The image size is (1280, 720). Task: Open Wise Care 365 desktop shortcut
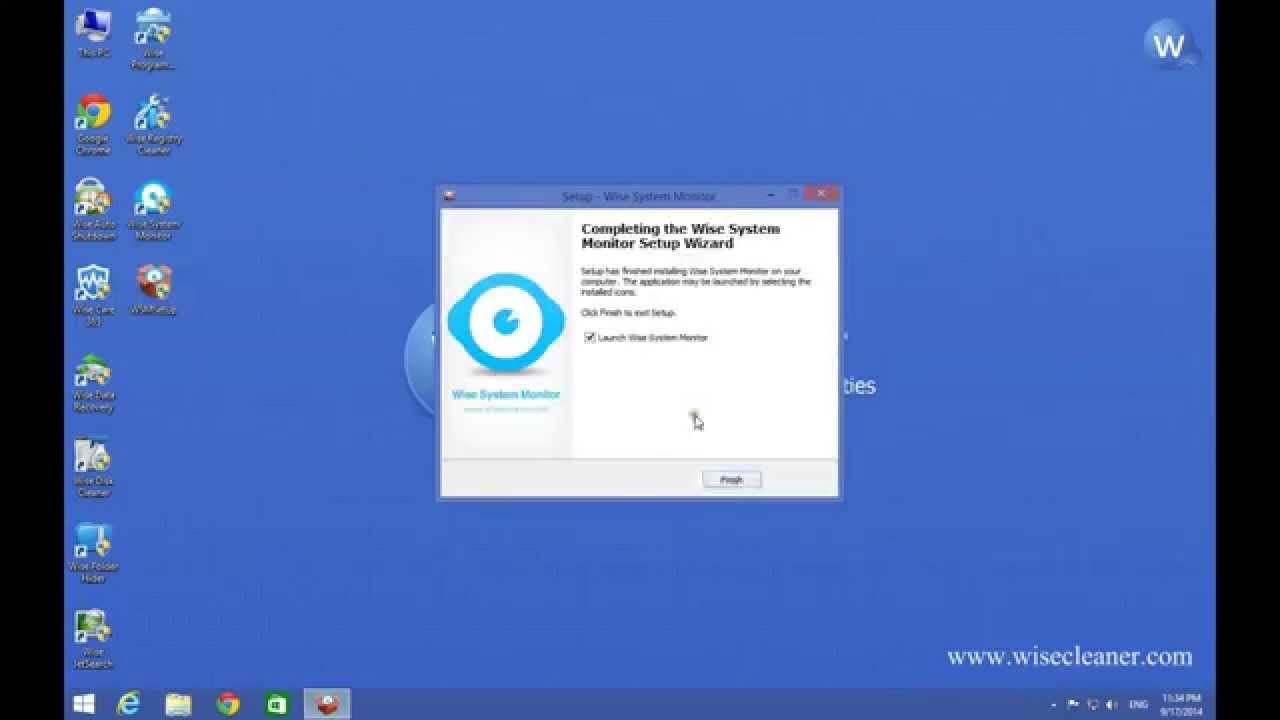93,295
